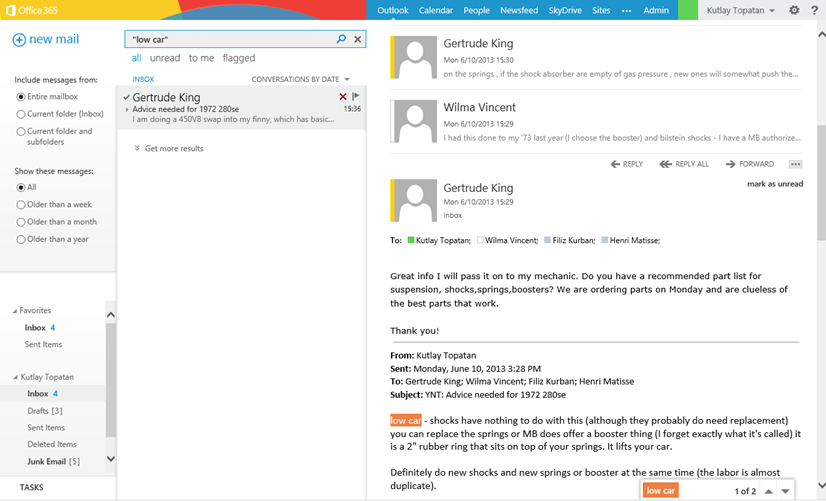
Task: Click the new mail plus icon
Action: [19, 40]
